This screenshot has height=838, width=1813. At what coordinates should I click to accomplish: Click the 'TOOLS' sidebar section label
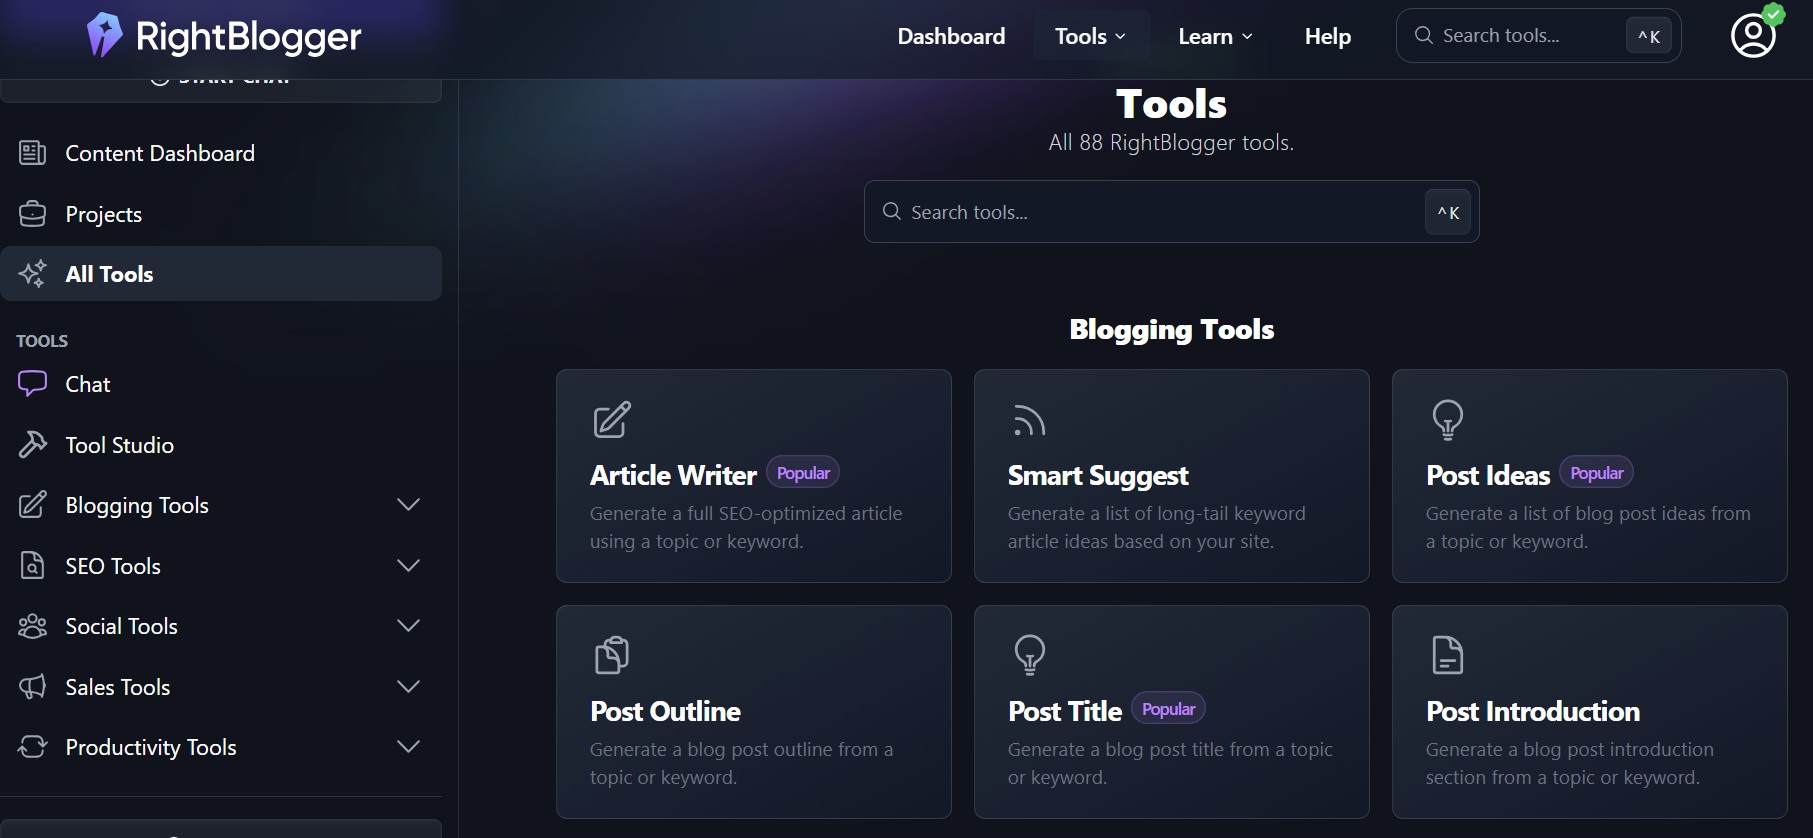point(42,341)
